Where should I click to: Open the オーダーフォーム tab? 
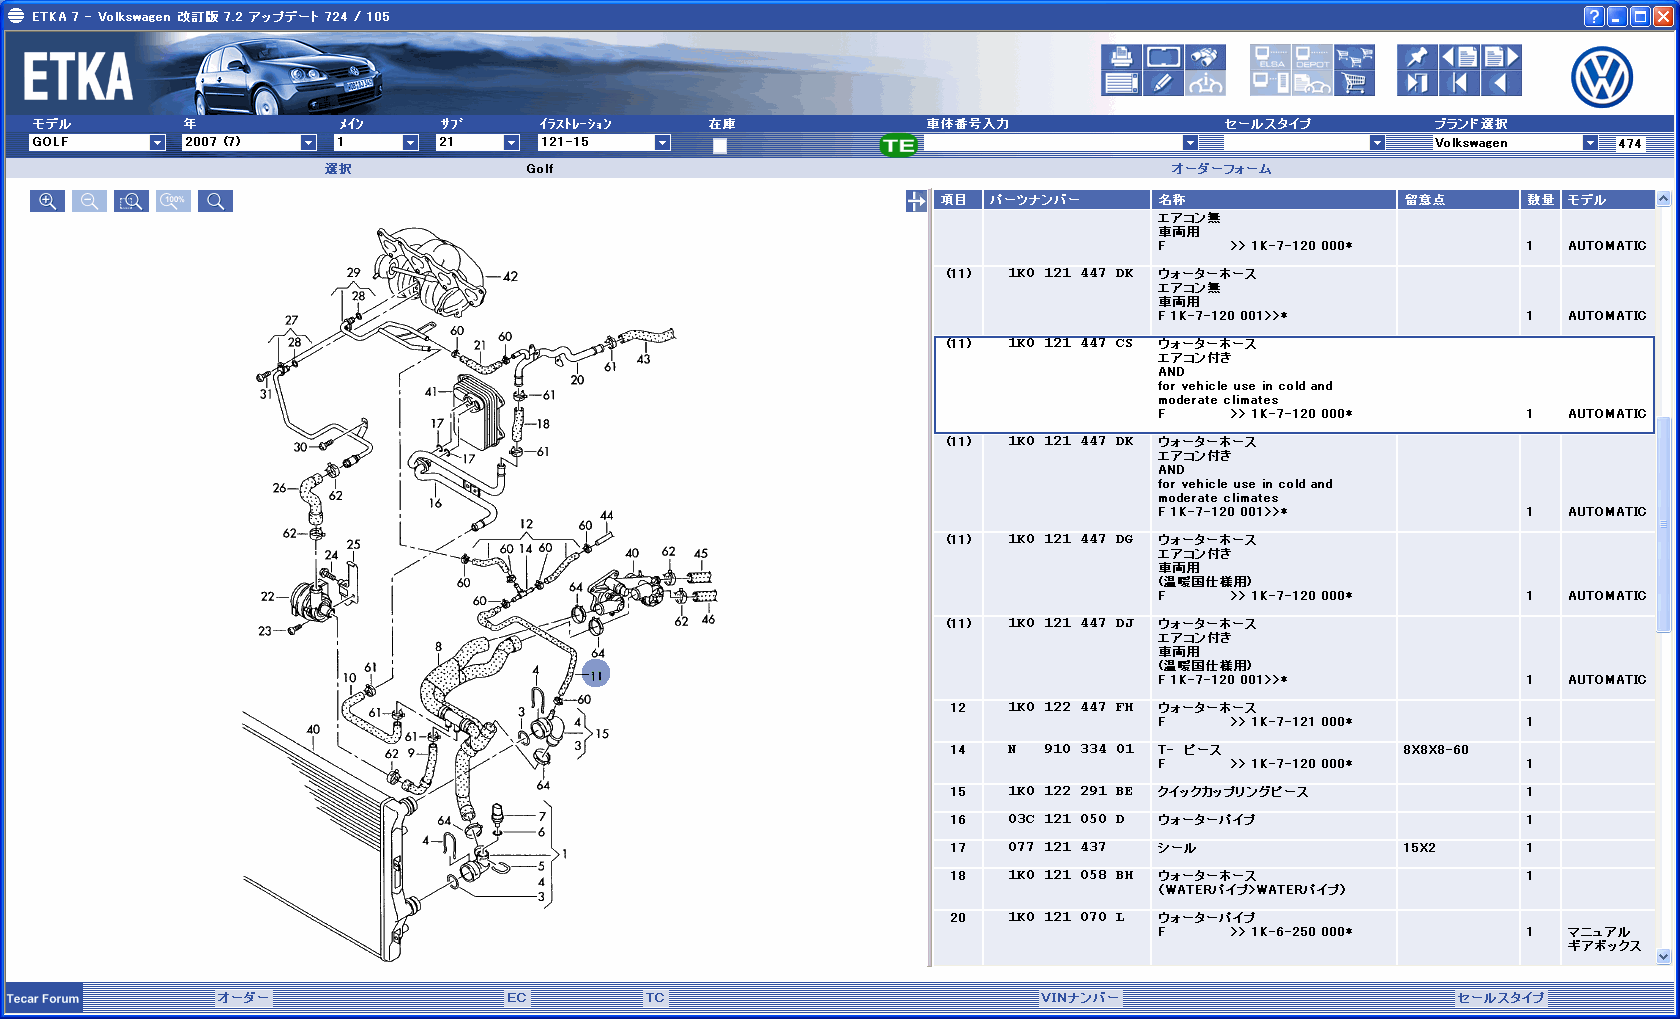(1221, 169)
